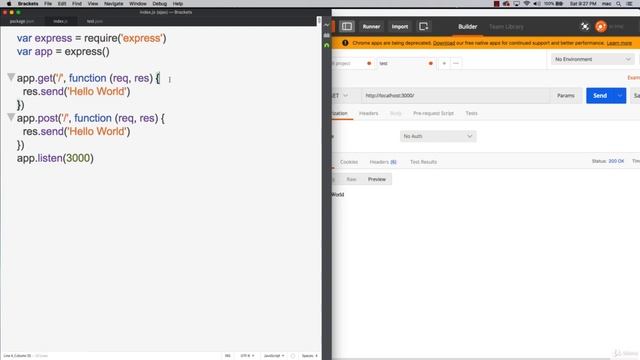Viewport: 640px width, 360px height.
Task: Click the Wi-Fi icon in menu bar
Action: pos(527,4)
